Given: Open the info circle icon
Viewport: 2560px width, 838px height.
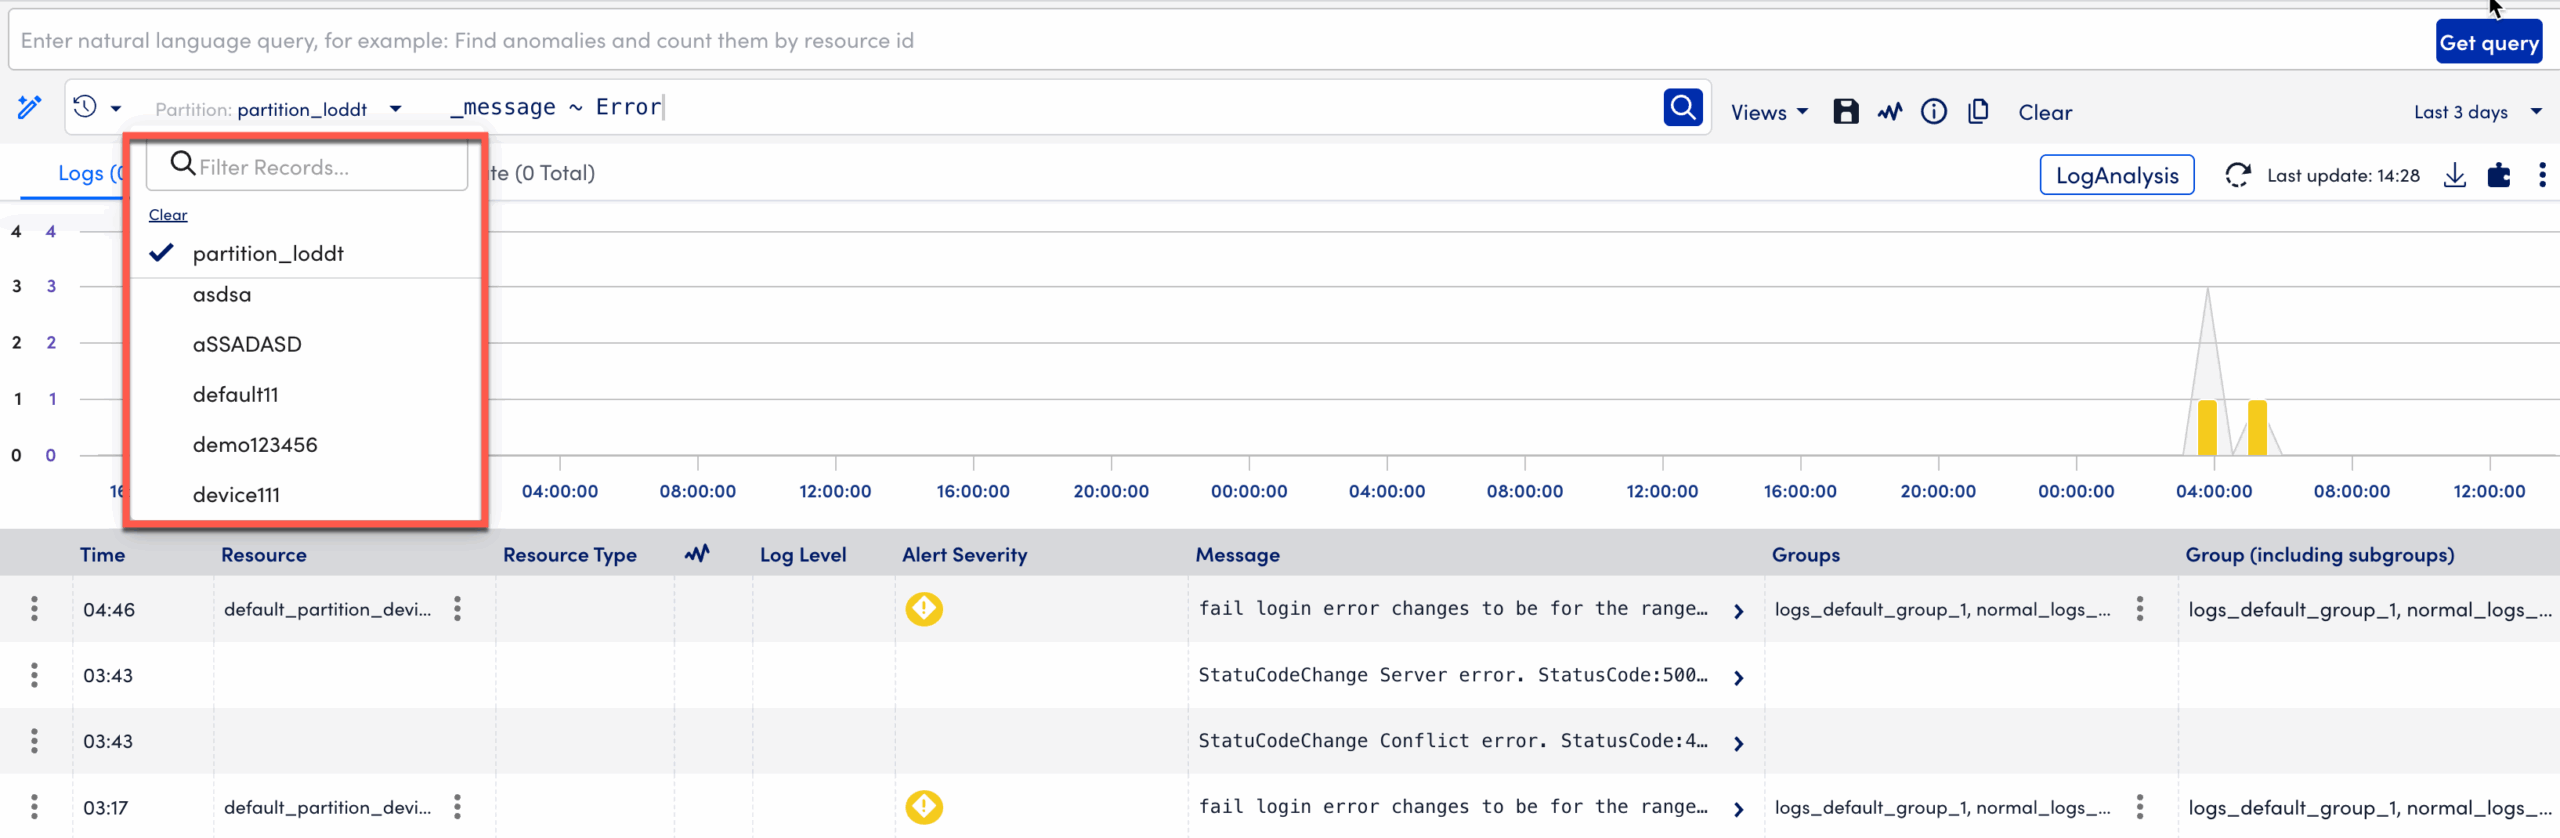Looking at the screenshot, I should (x=1934, y=112).
